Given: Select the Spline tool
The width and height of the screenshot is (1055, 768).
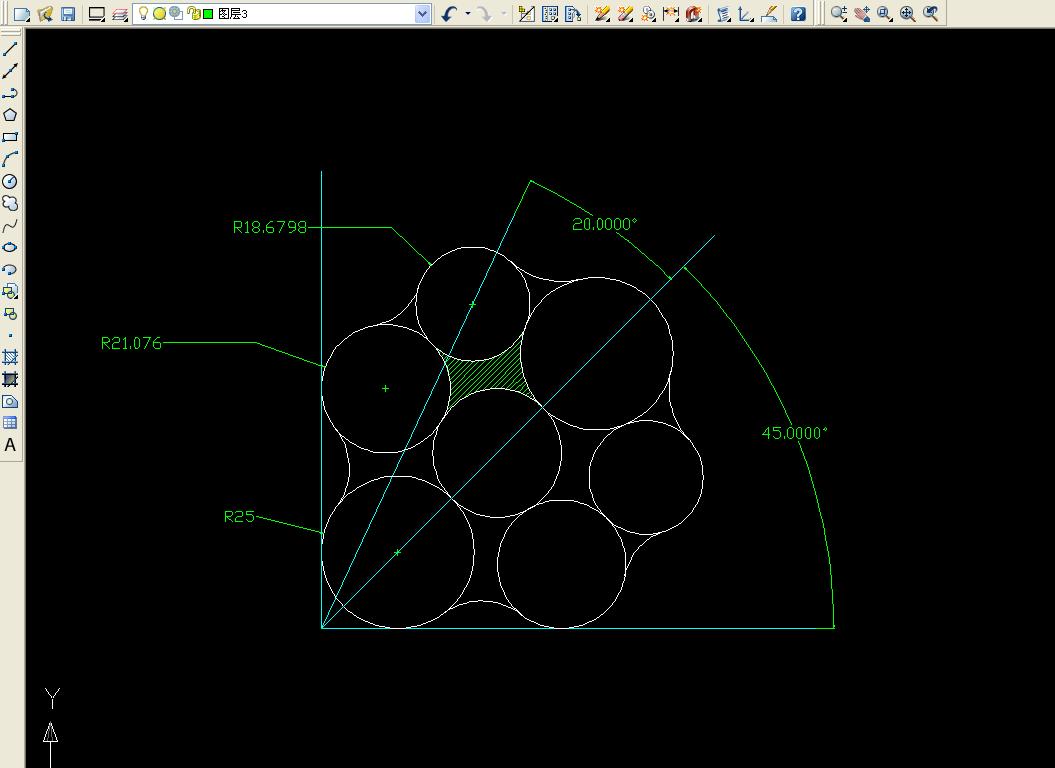Looking at the screenshot, I should [x=10, y=225].
